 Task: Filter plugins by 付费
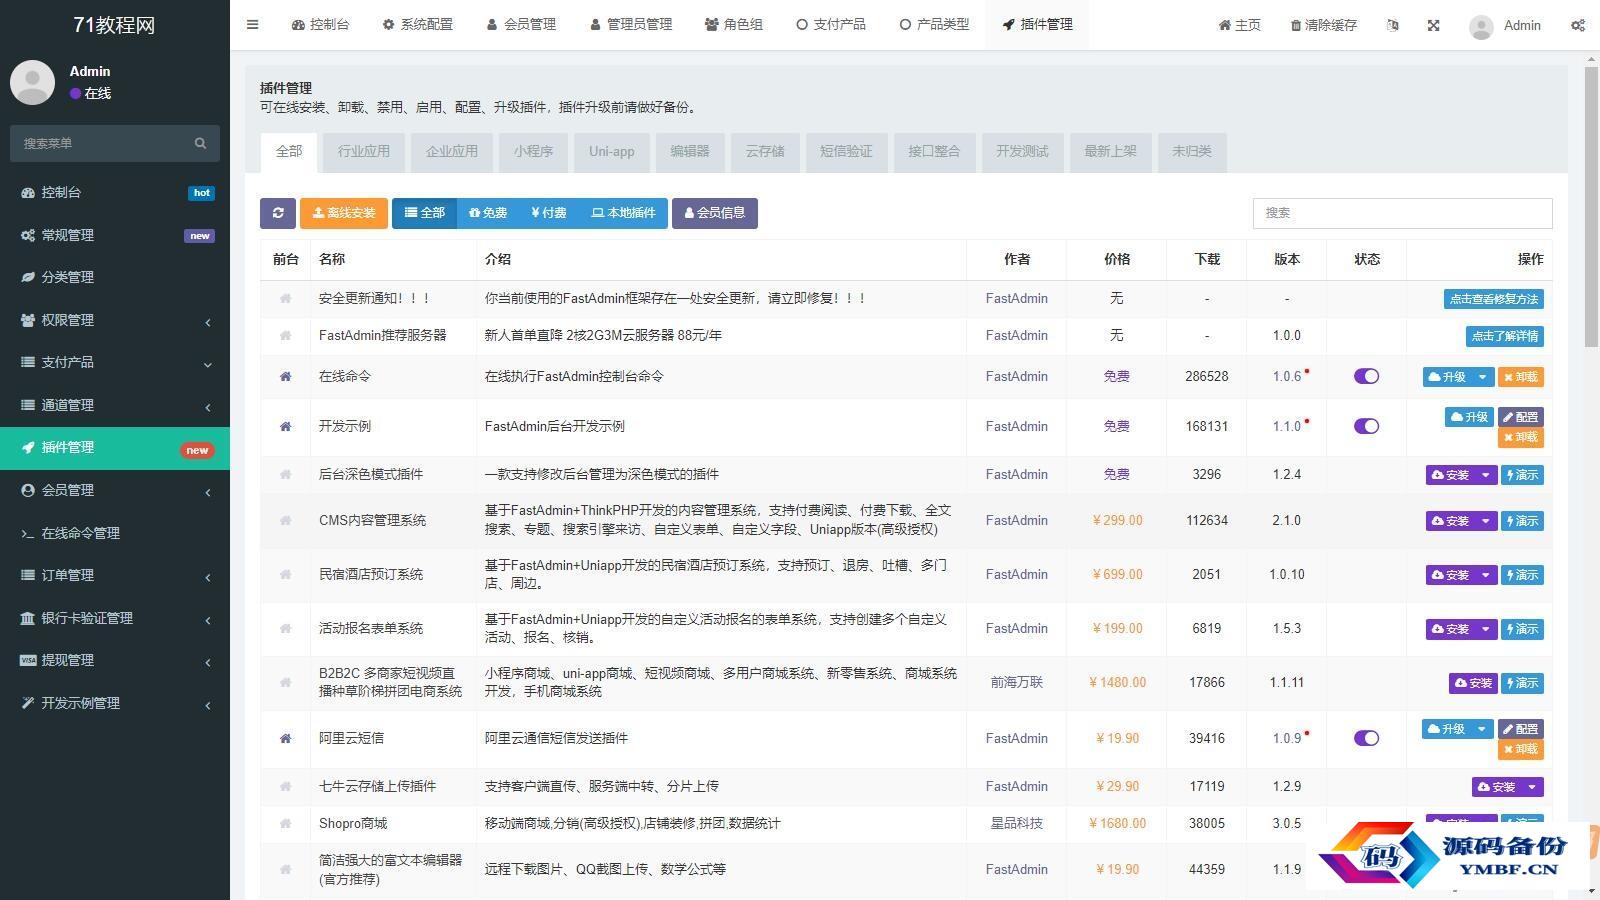[x=549, y=213]
